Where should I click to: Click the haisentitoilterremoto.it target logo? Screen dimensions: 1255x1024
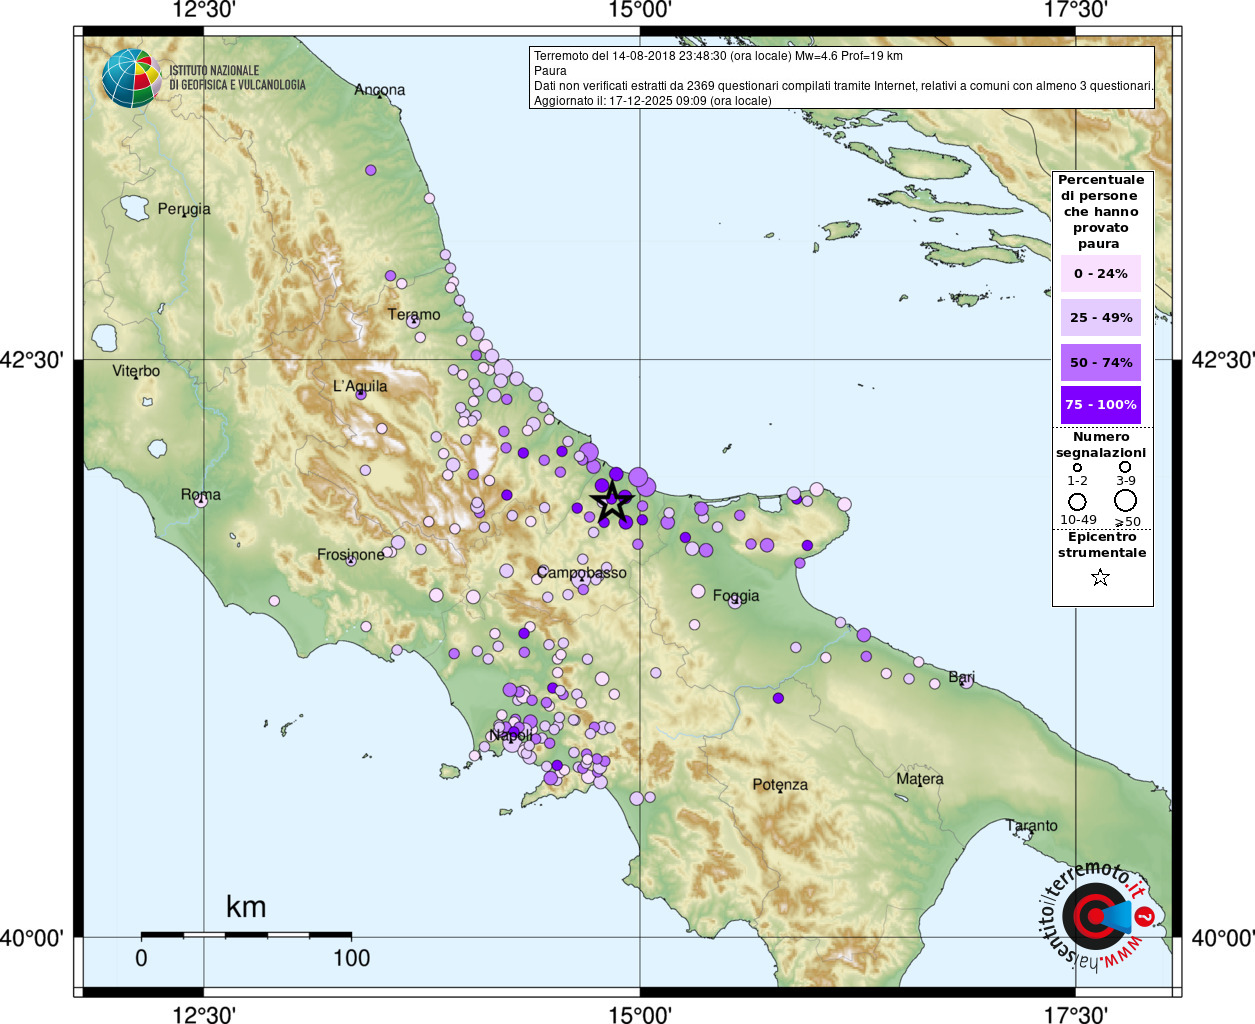pos(1097,916)
